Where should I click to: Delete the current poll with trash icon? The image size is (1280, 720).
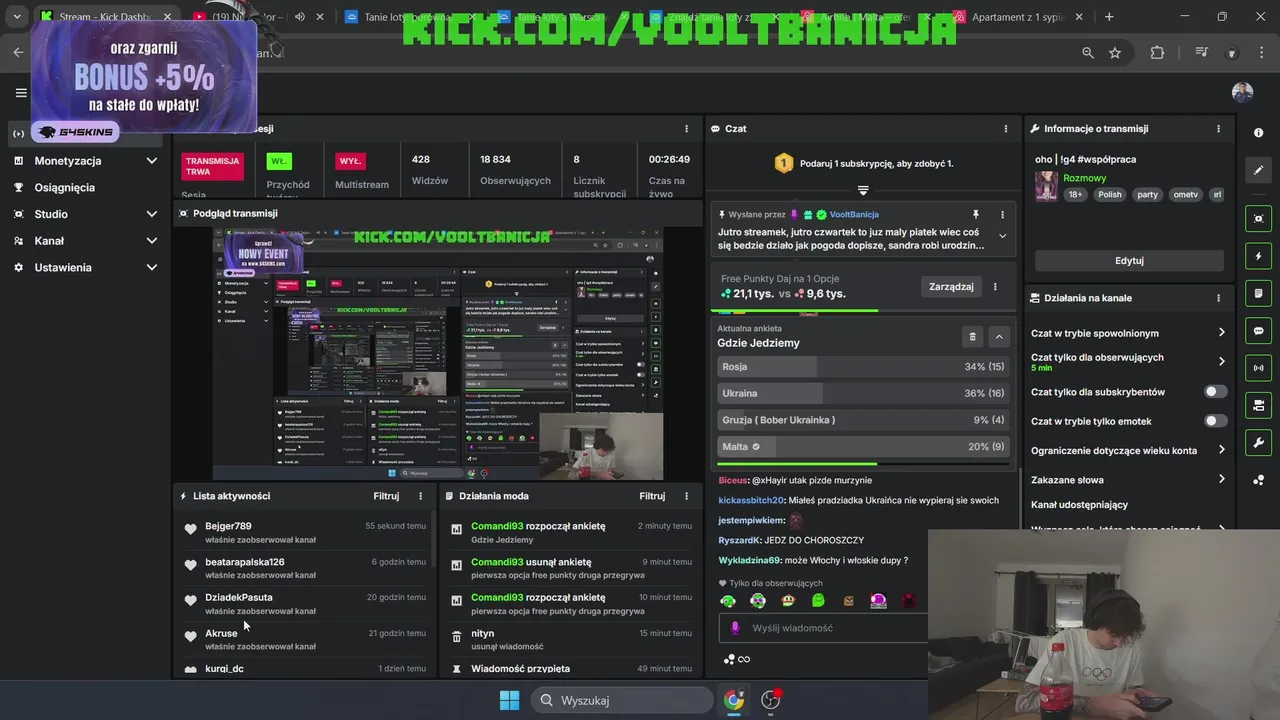[x=972, y=337]
